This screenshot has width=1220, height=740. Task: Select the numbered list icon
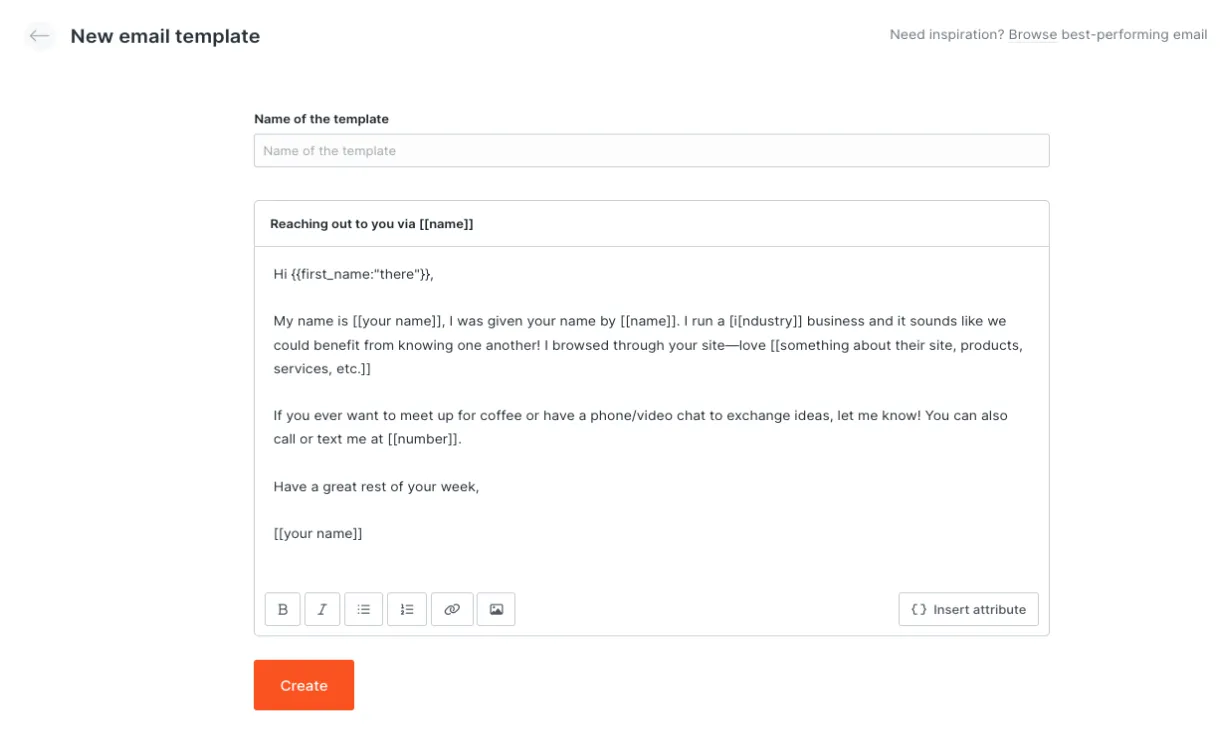pos(407,608)
